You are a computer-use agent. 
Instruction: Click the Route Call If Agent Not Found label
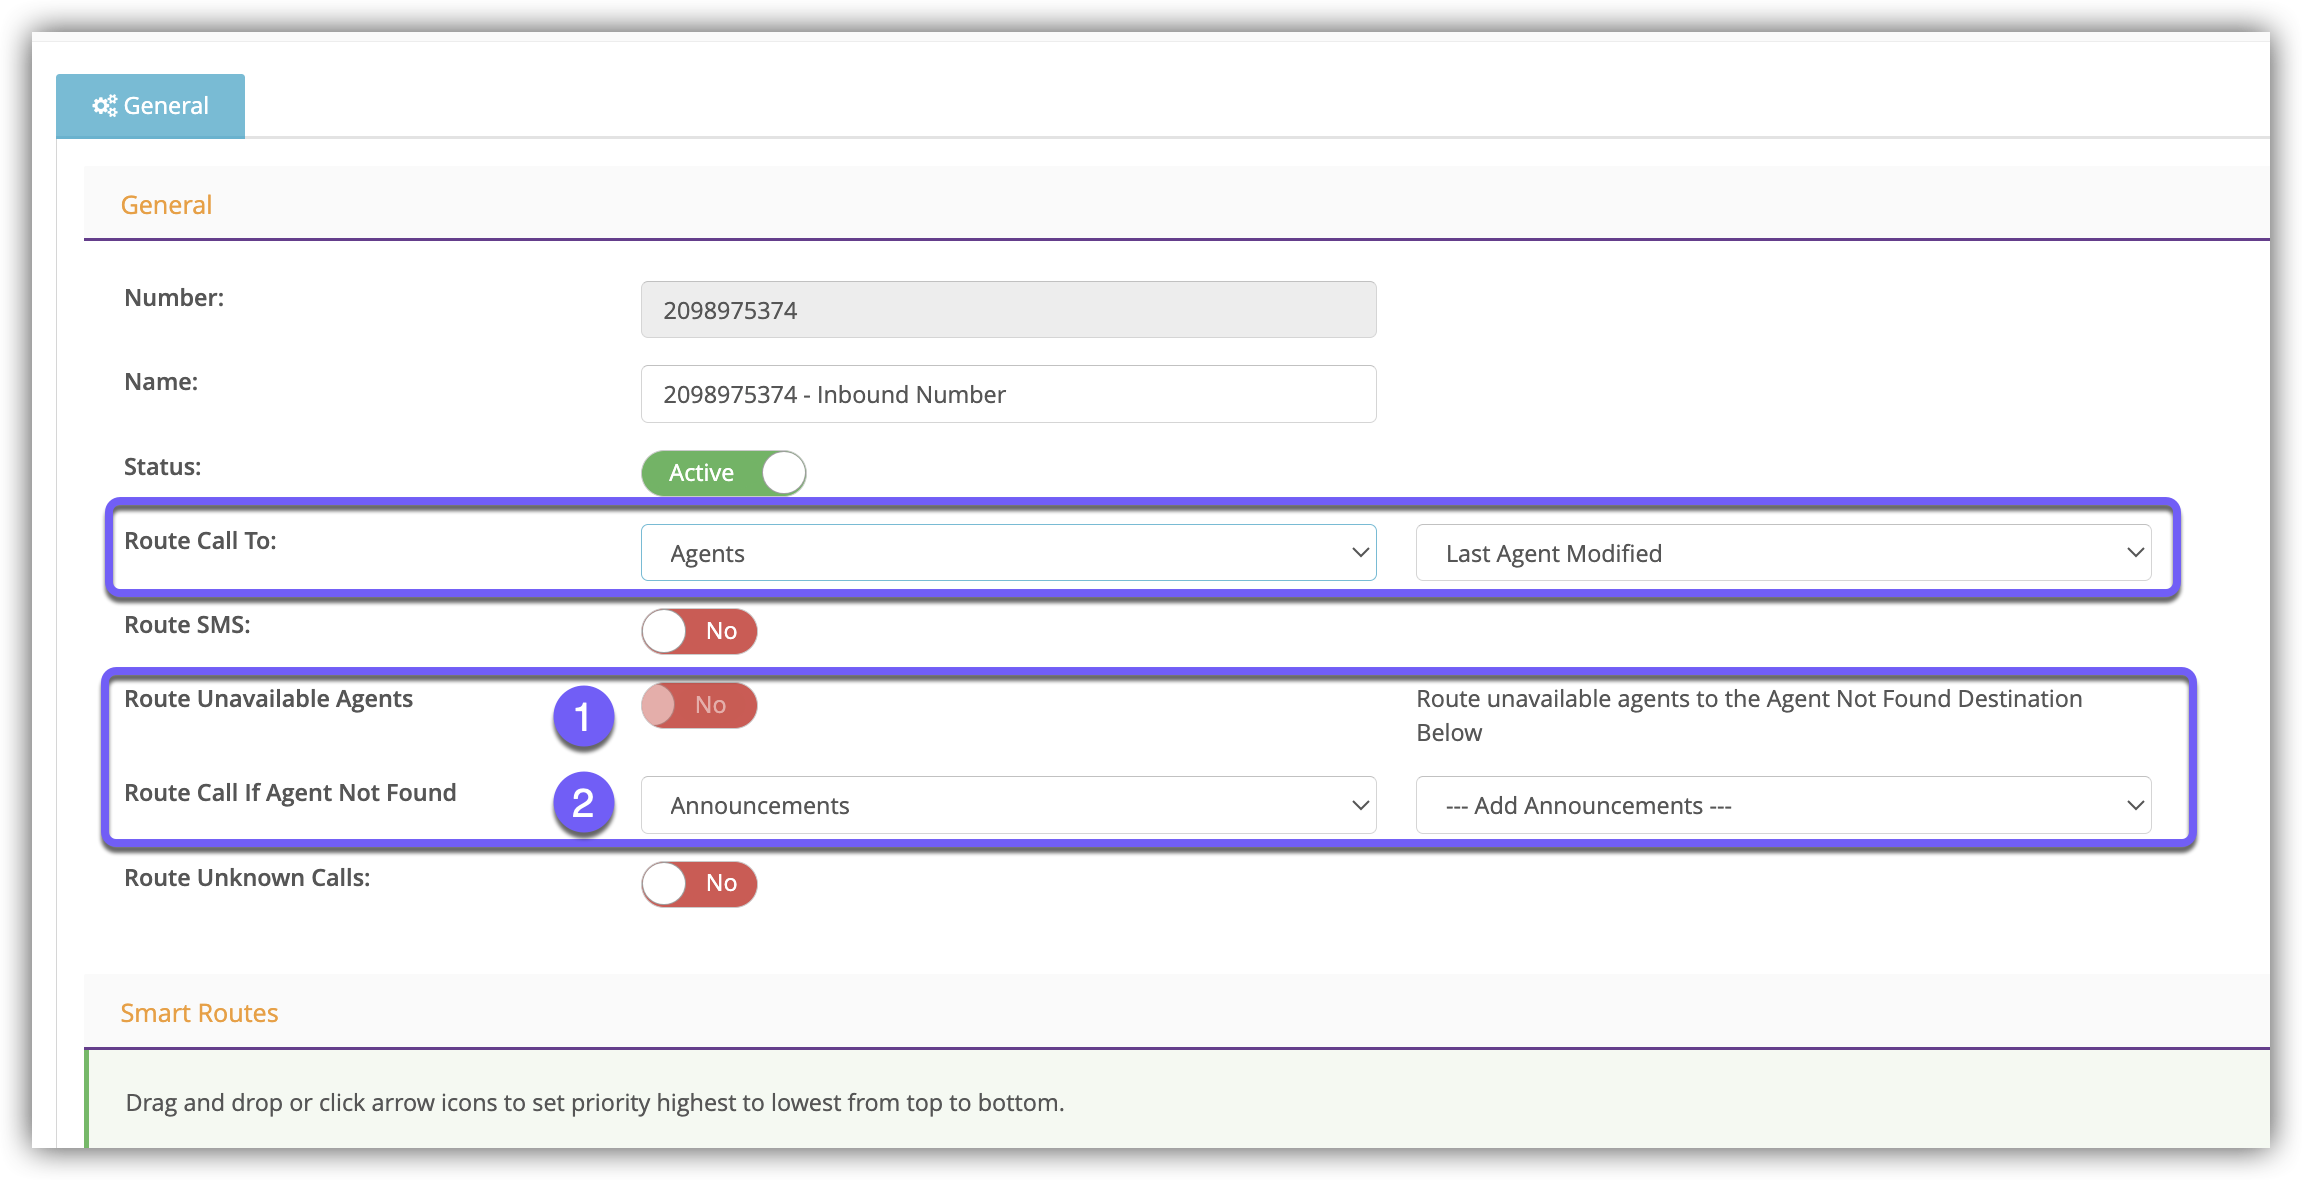(x=290, y=793)
